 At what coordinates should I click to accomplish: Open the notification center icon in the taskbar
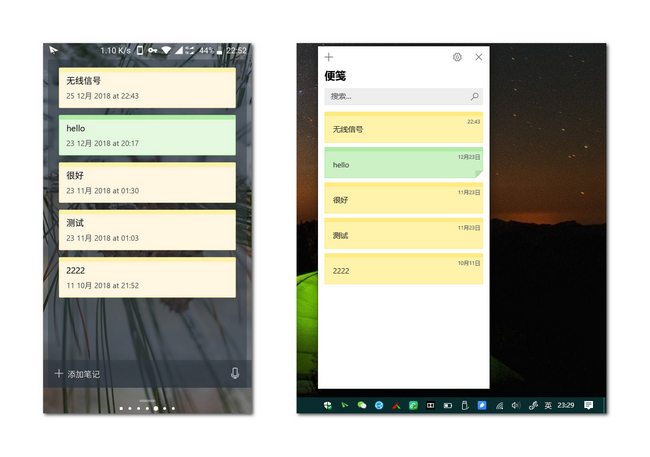click(x=588, y=405)
